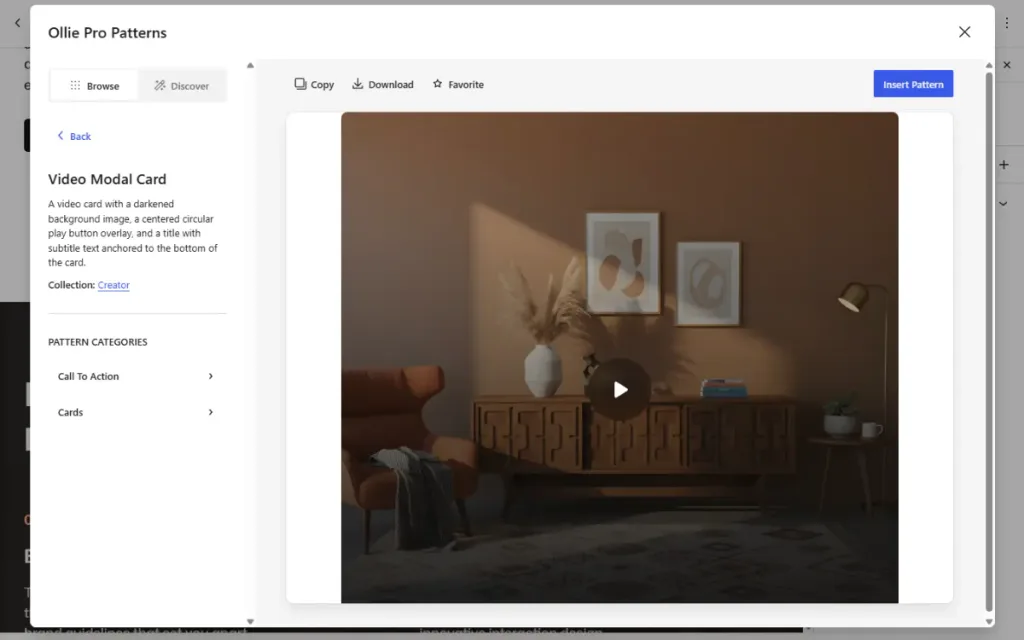The height and width of the screenshot is (640, 1024).
Task: Click the PATTERN CATEGORIES label
Action: point(97,342)
